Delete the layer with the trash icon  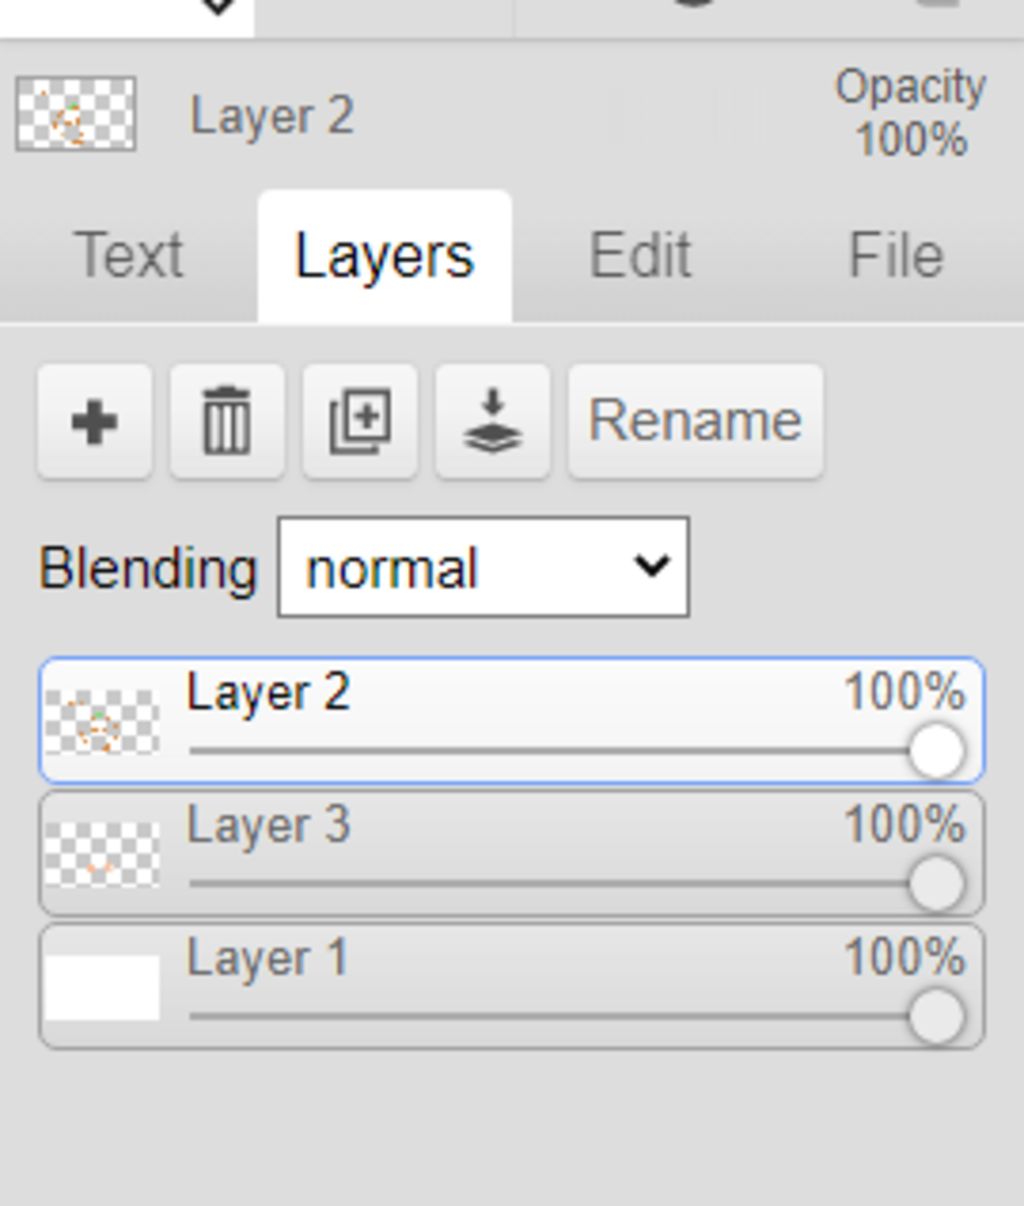coord(227,421)
